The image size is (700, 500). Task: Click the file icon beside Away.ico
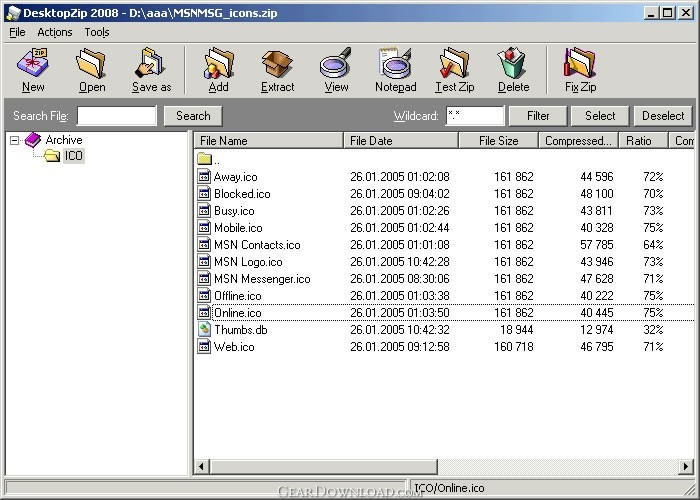click(x=204, y=176)
